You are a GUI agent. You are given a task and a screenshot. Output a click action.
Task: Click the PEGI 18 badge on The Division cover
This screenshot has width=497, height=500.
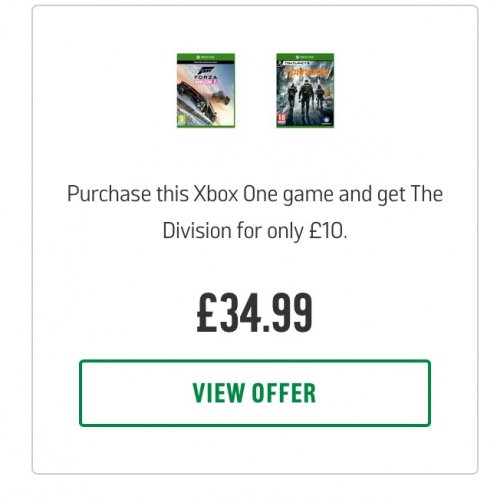pos(282,119)
